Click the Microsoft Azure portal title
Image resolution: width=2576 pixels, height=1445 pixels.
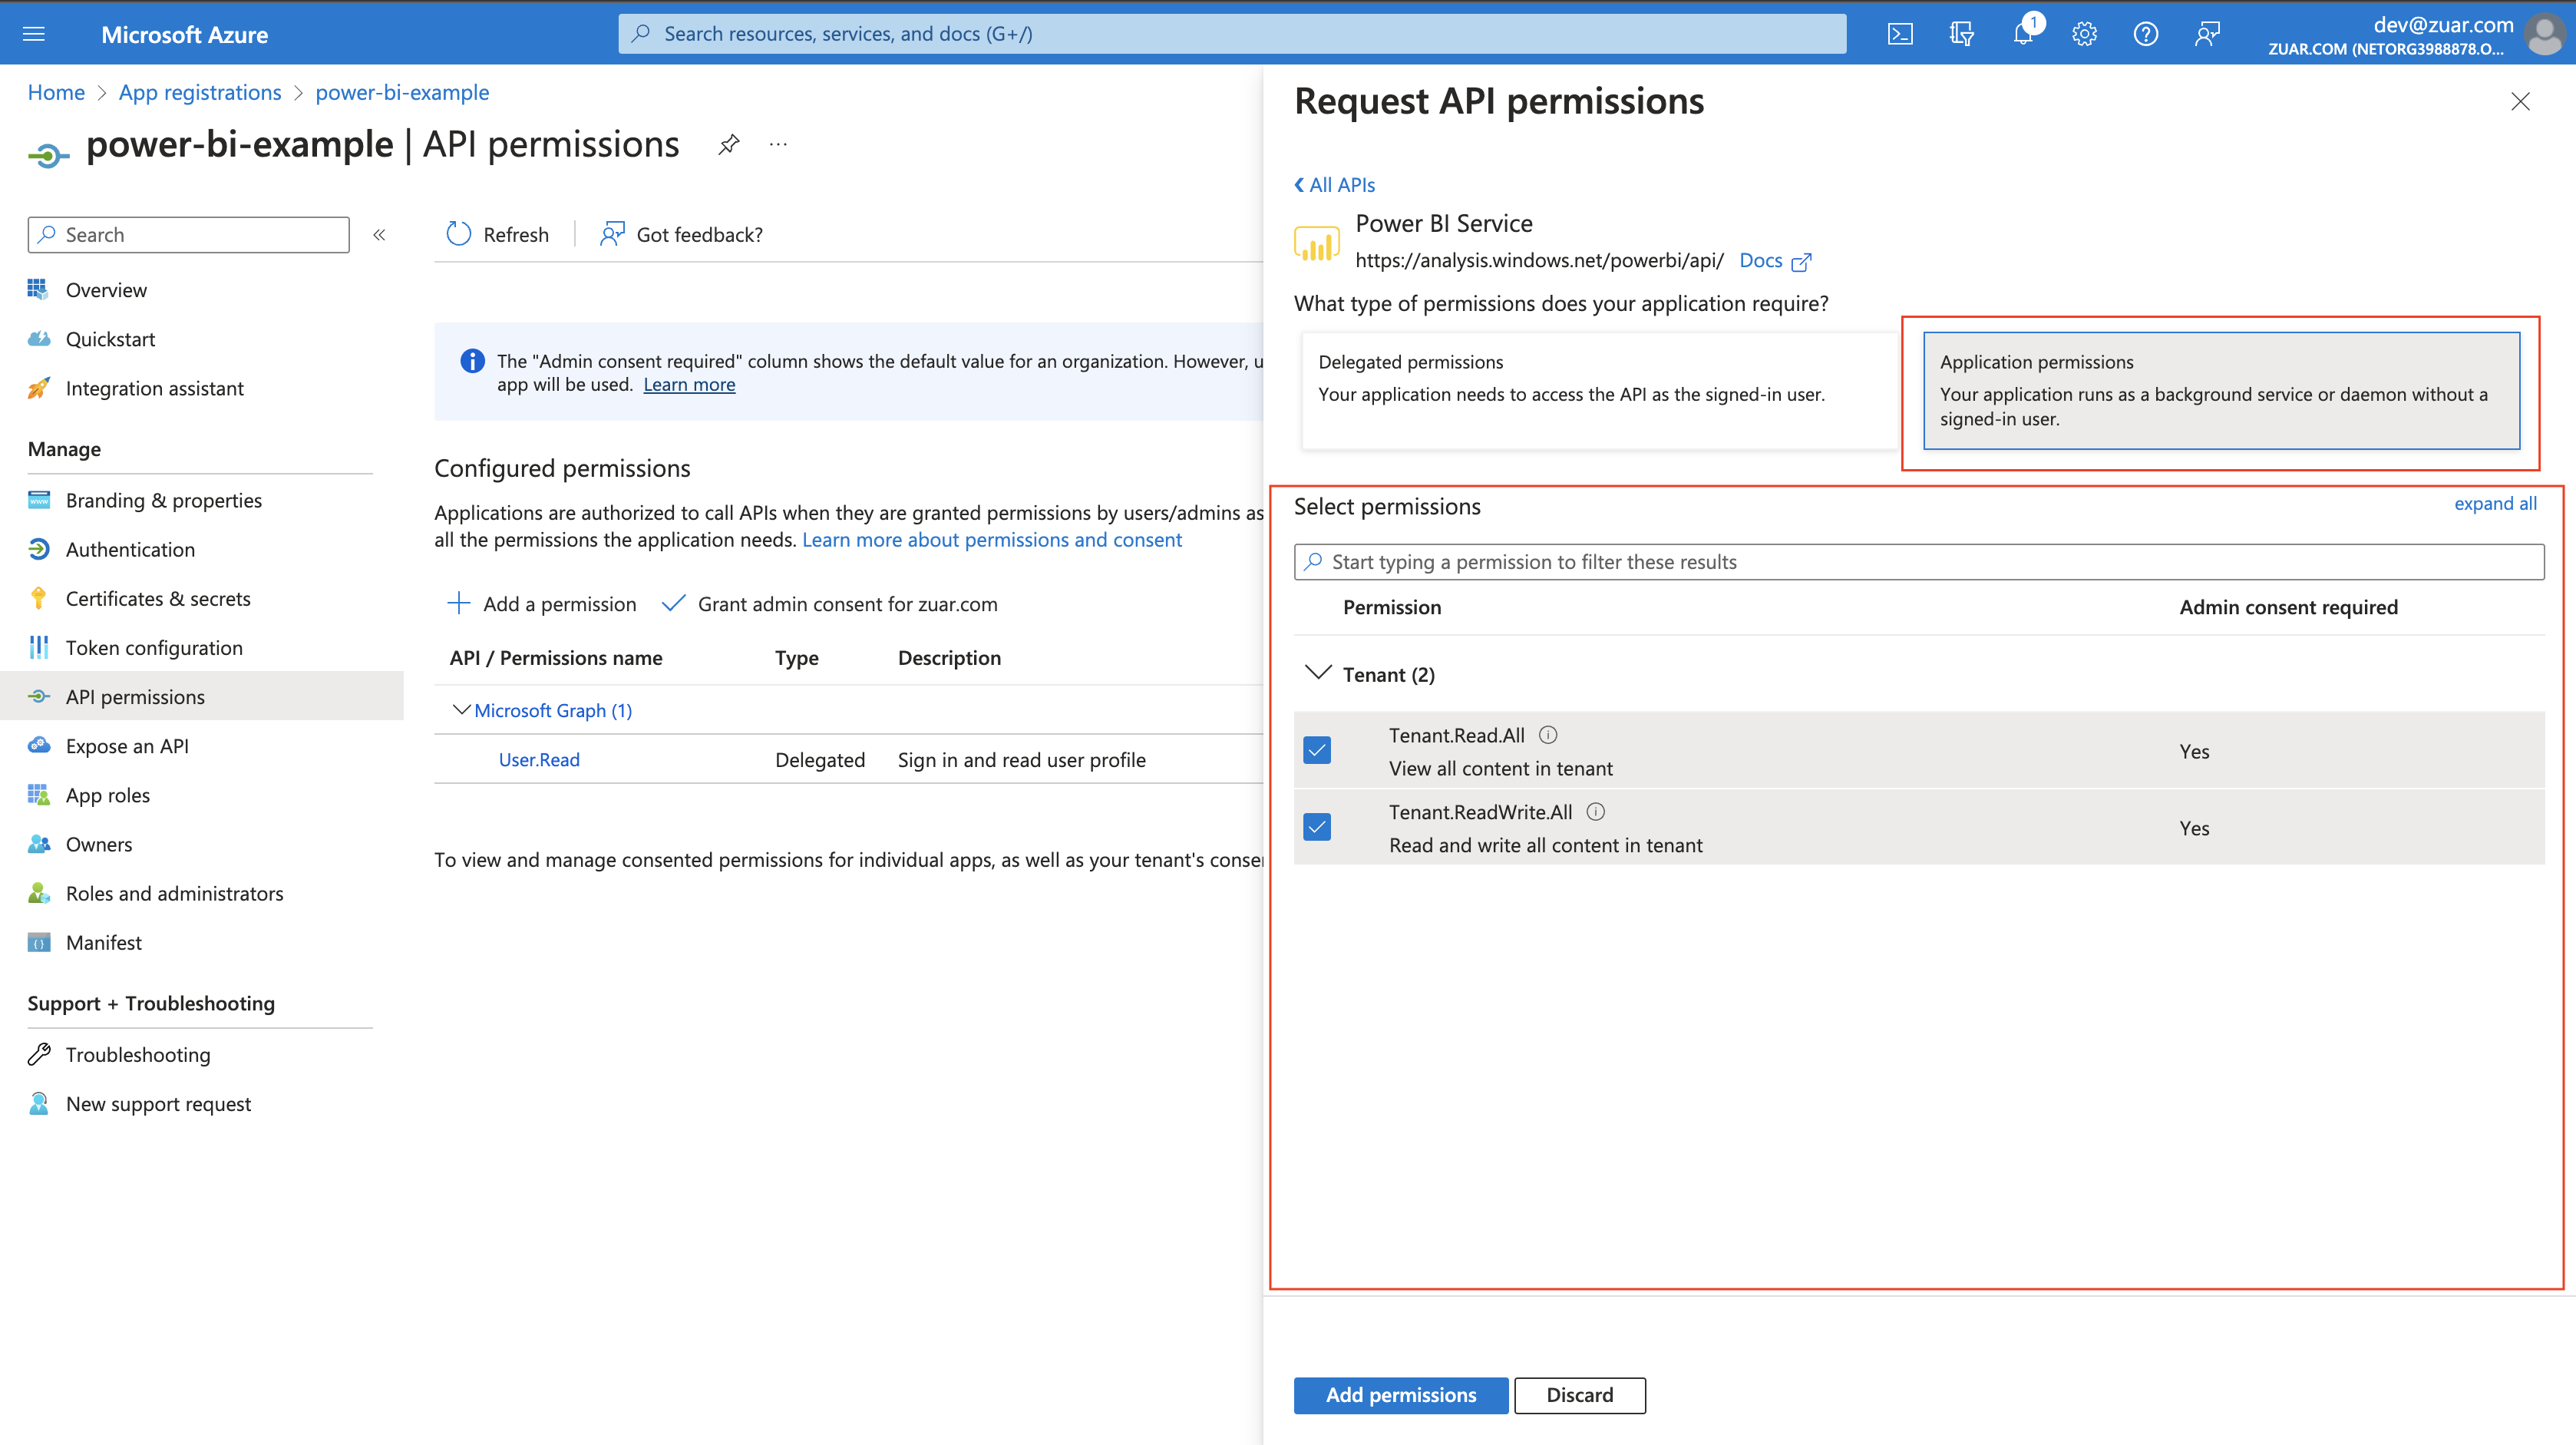(185, 34)
